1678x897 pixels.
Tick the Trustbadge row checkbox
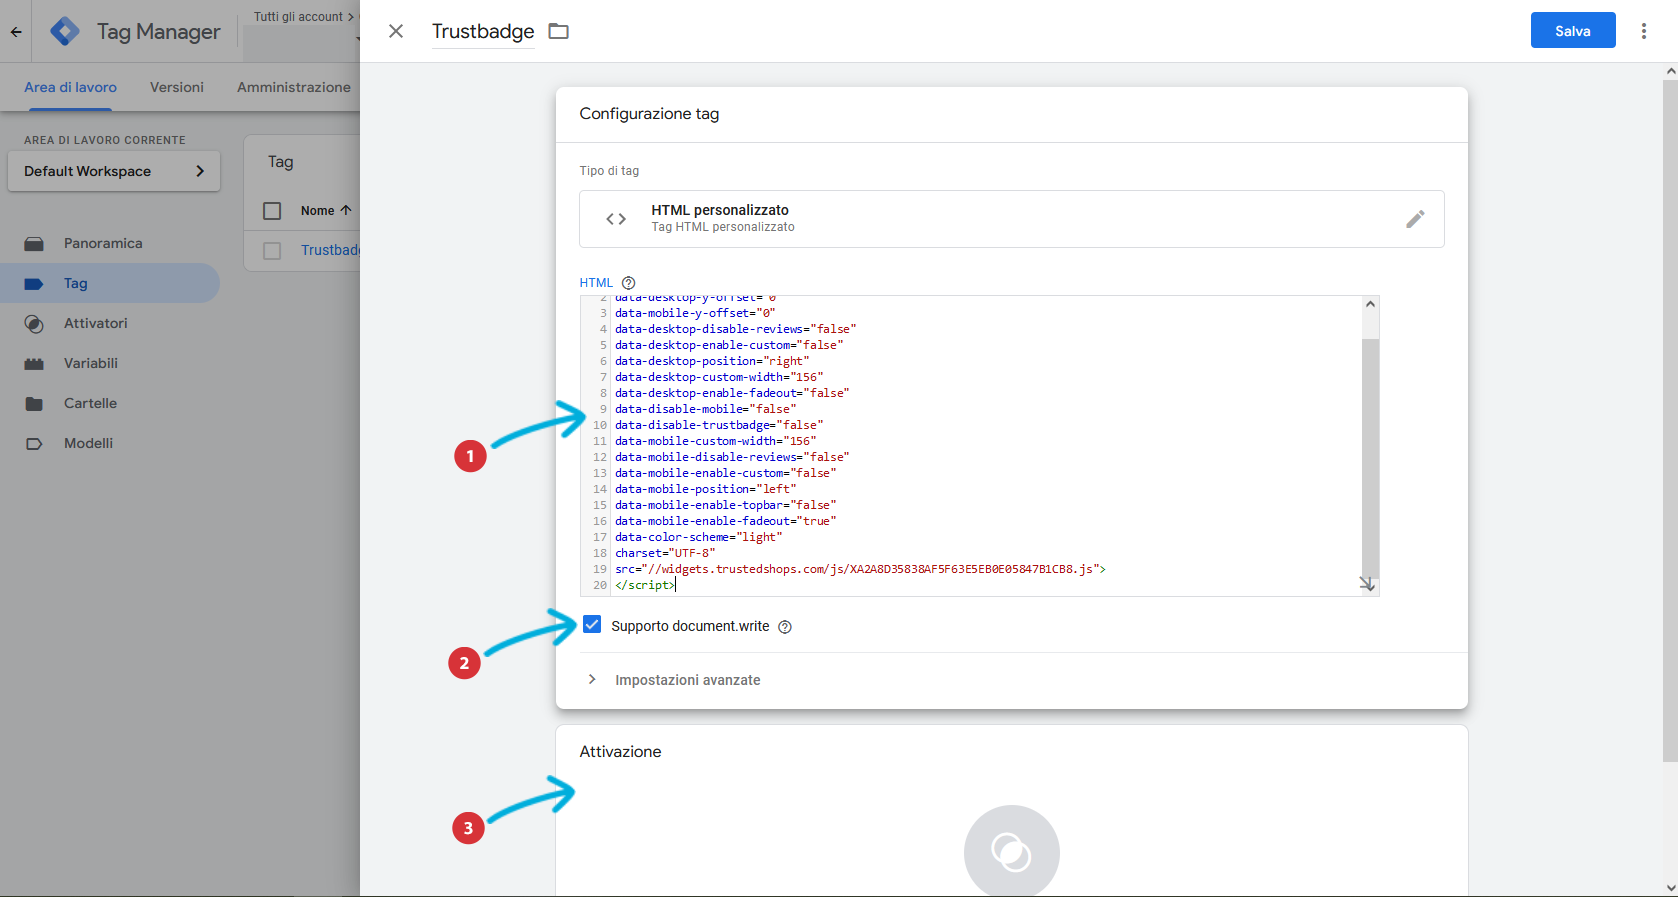[x=272, y=251]
